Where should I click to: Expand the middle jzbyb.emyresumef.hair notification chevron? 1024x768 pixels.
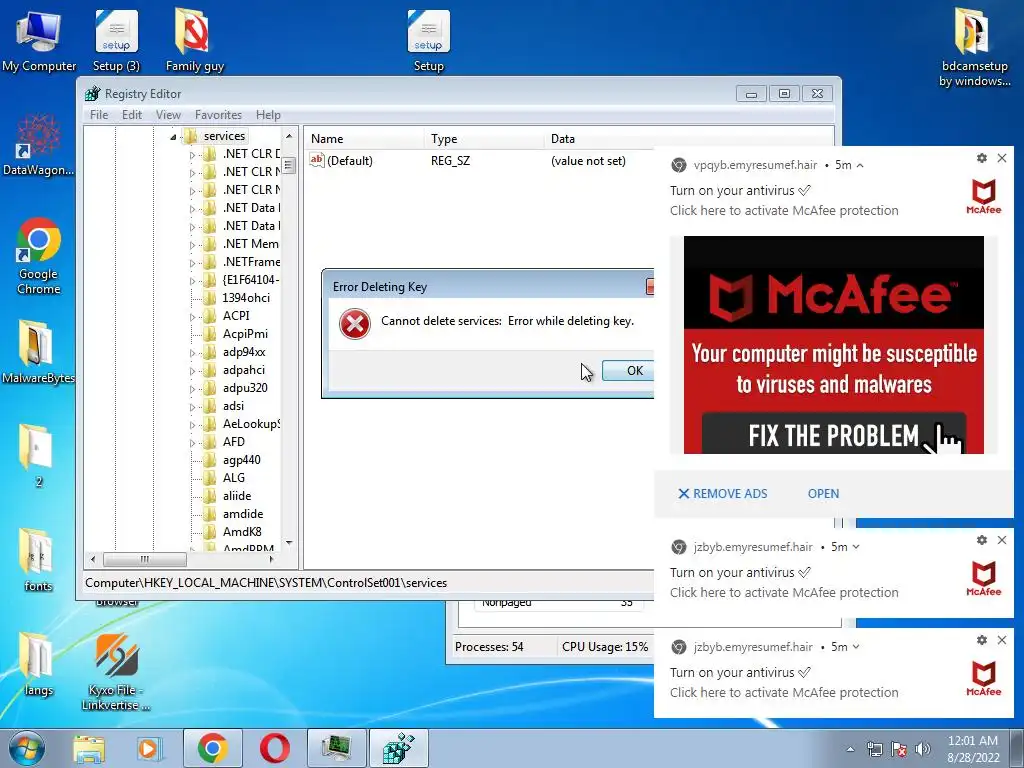coord(856,547)
